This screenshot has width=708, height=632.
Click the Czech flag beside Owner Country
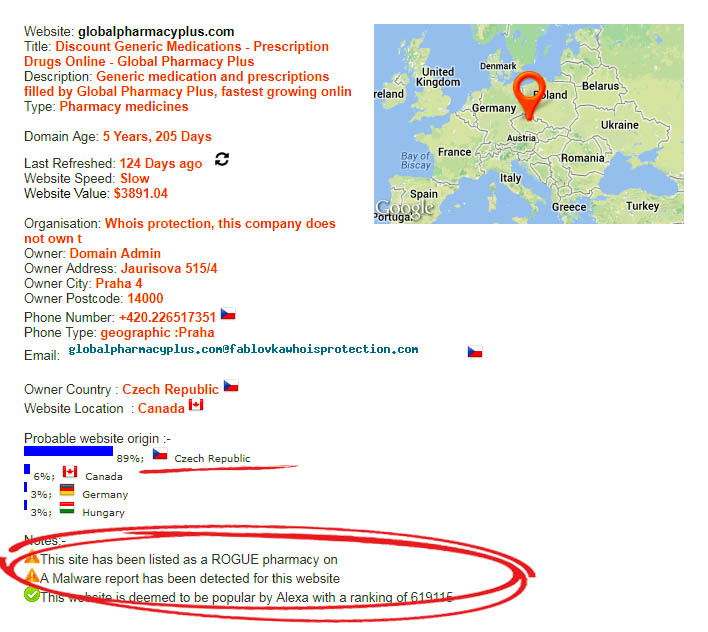(231, 386)
